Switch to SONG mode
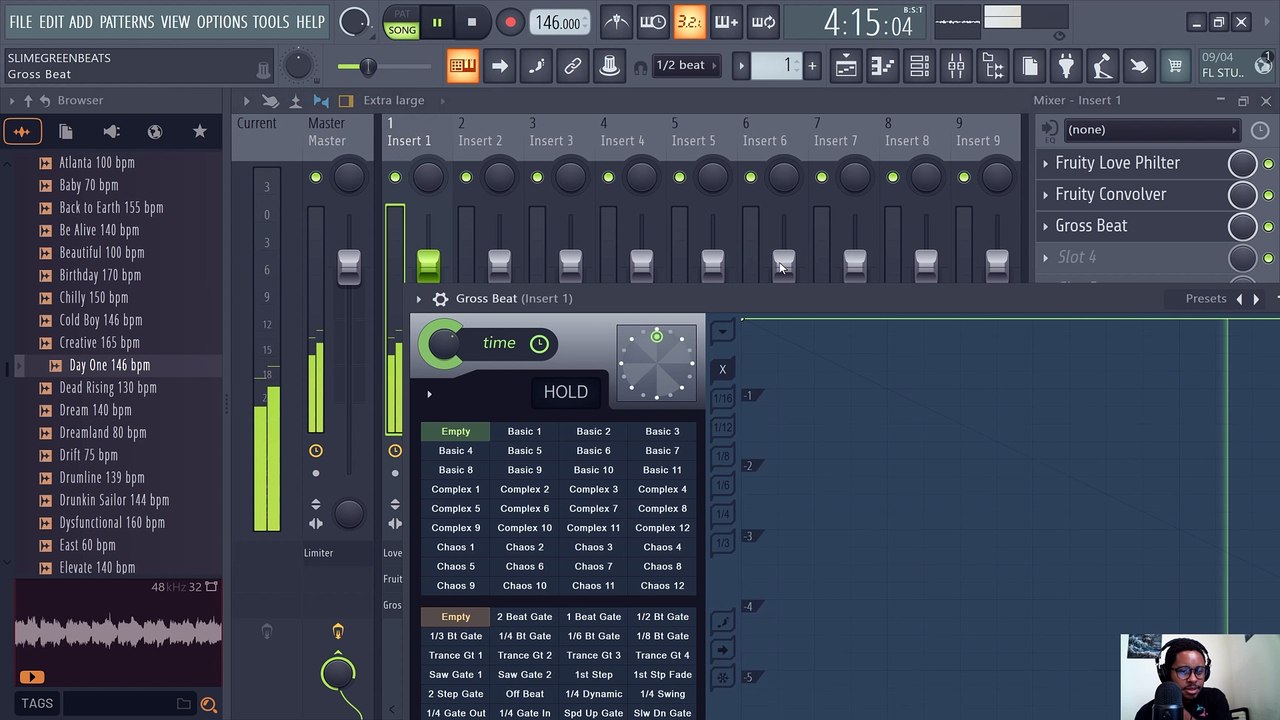 [x=402, y=30]
